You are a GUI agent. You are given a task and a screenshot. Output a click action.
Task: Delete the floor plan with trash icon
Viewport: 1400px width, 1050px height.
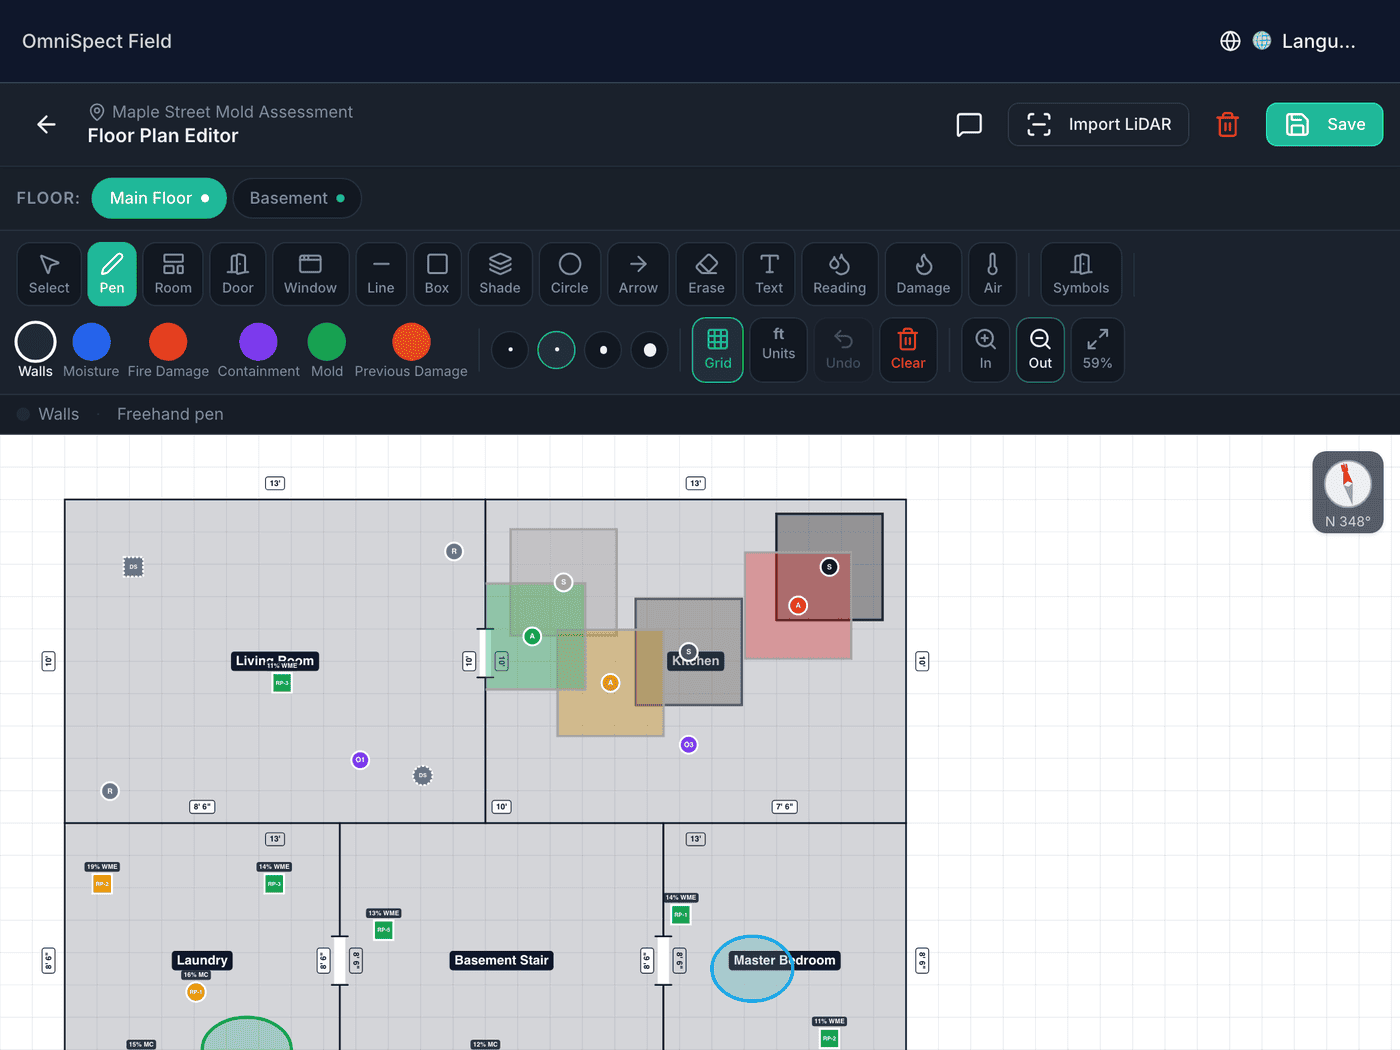[x=1228, y=125]
